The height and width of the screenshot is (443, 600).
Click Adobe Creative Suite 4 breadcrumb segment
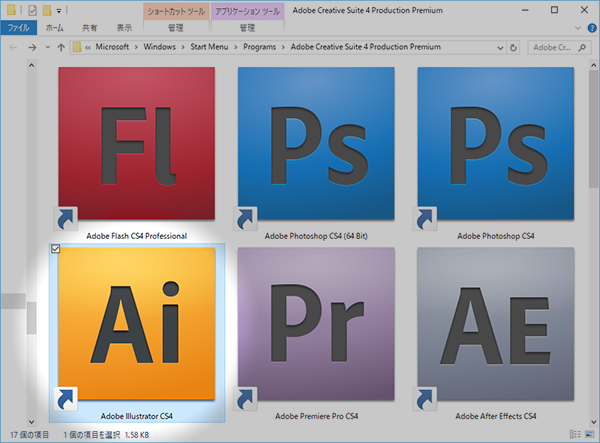click(x=366, y=47)
